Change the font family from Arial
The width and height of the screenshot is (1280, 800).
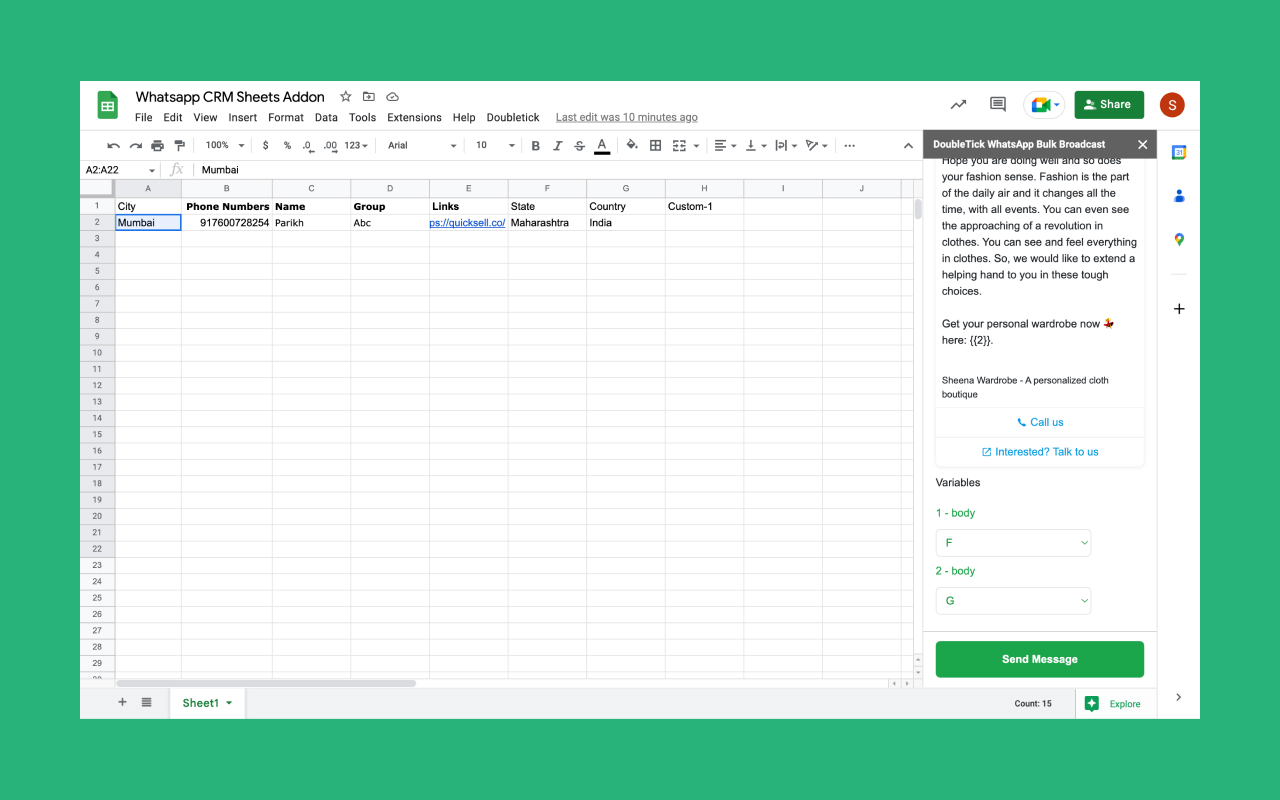pyautogui.click(x=422, y=146)
